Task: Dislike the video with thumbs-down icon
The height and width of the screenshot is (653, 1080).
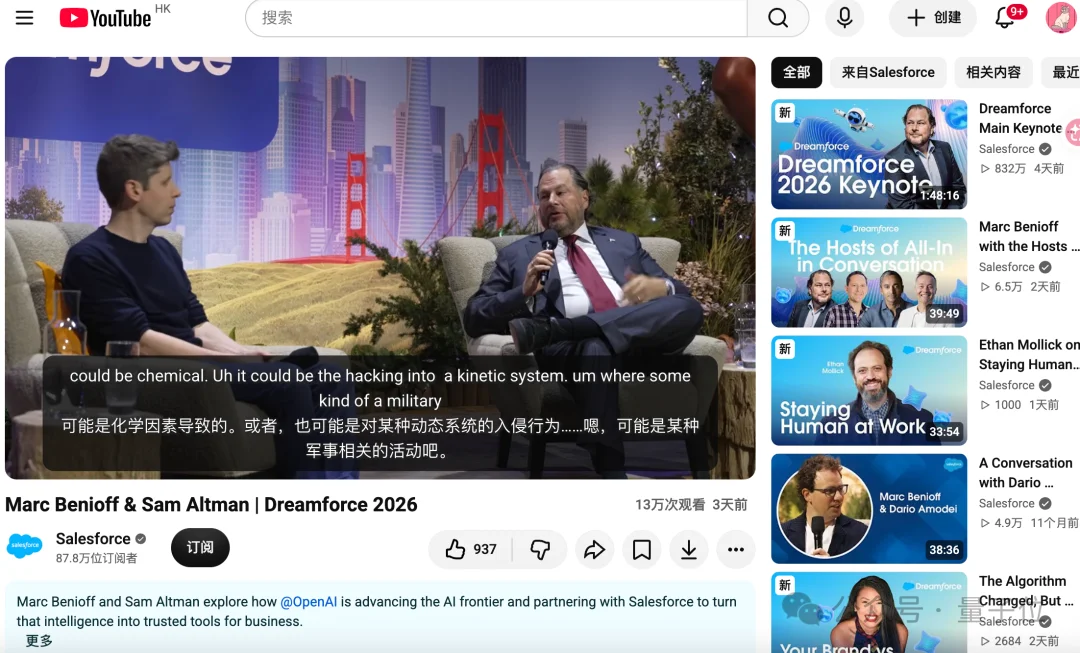Action: [540, 549]
